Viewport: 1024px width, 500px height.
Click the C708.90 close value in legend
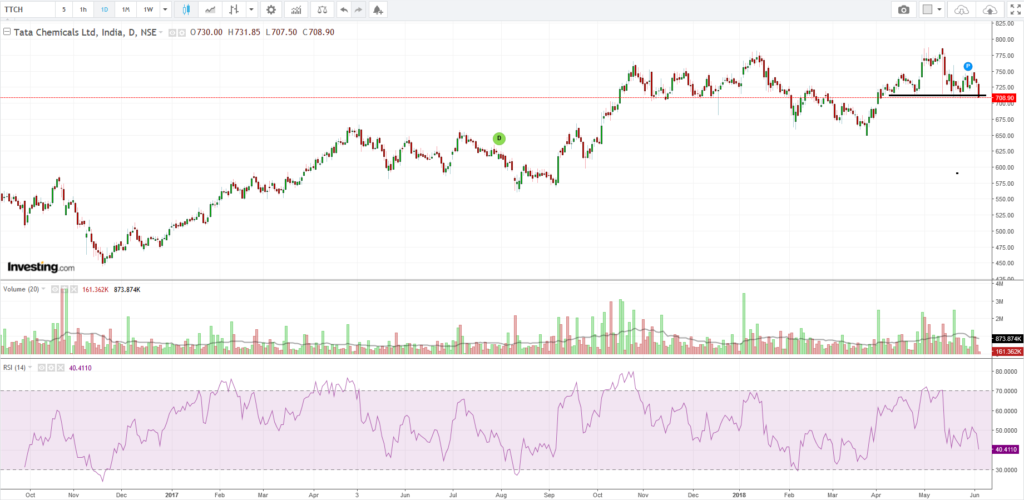point(319,32)
